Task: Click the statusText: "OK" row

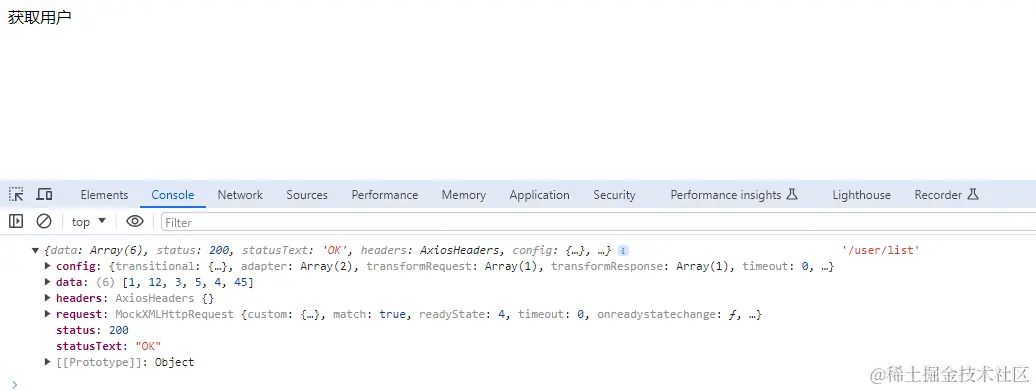Action: tap(109, 346)
